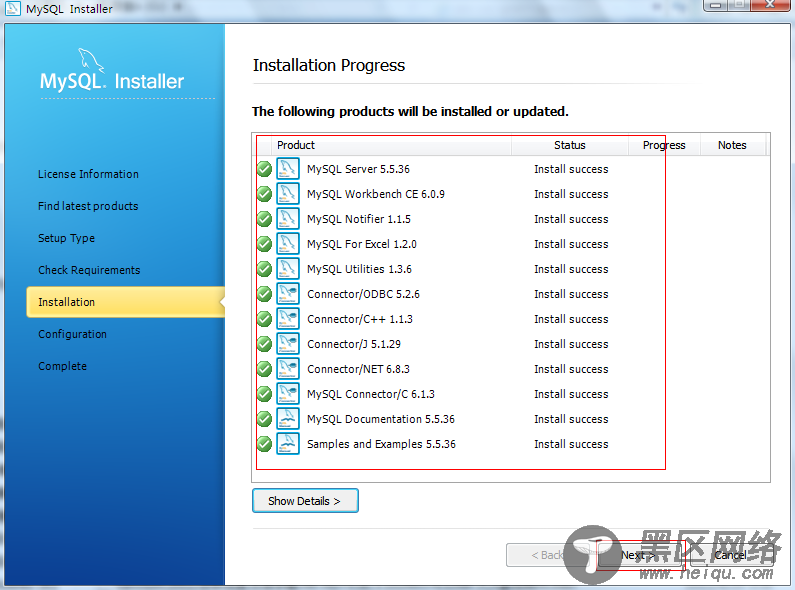Click Install success status of Connector/J
The image size is (795, 590).
point(571,344)
